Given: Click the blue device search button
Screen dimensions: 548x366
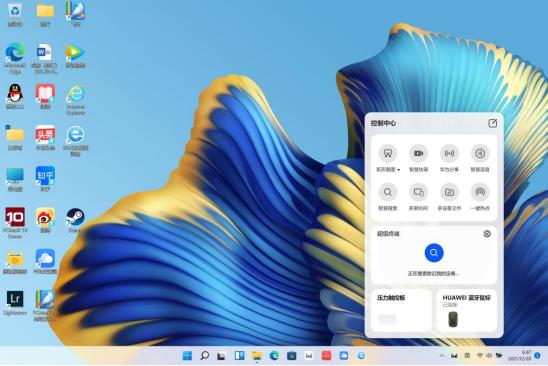Looking at the screenshot, I should click(x=434, y=253).
